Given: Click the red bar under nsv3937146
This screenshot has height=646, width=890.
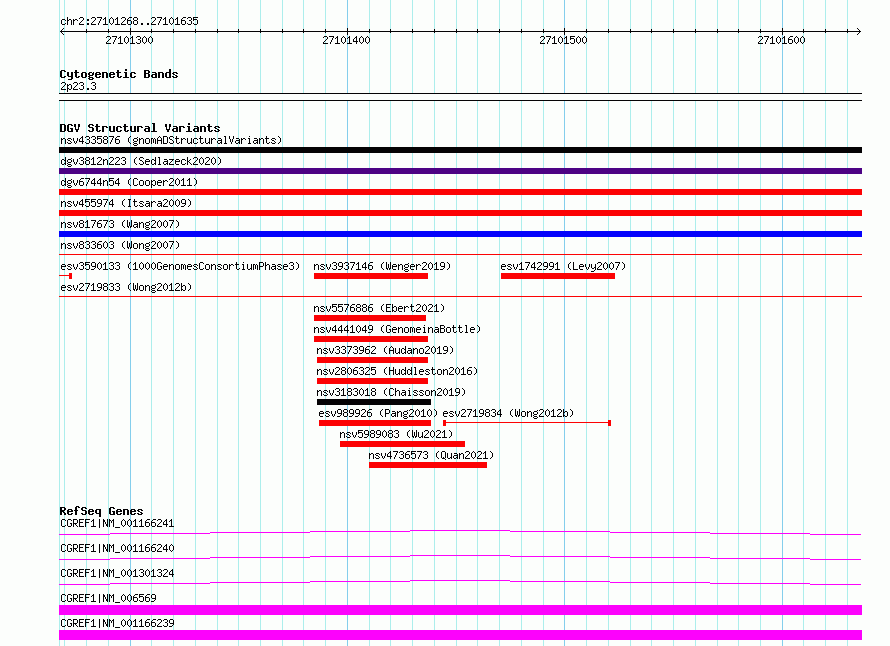Looking at the screenshot, I should pyautogui.click(x=371, y=276).
